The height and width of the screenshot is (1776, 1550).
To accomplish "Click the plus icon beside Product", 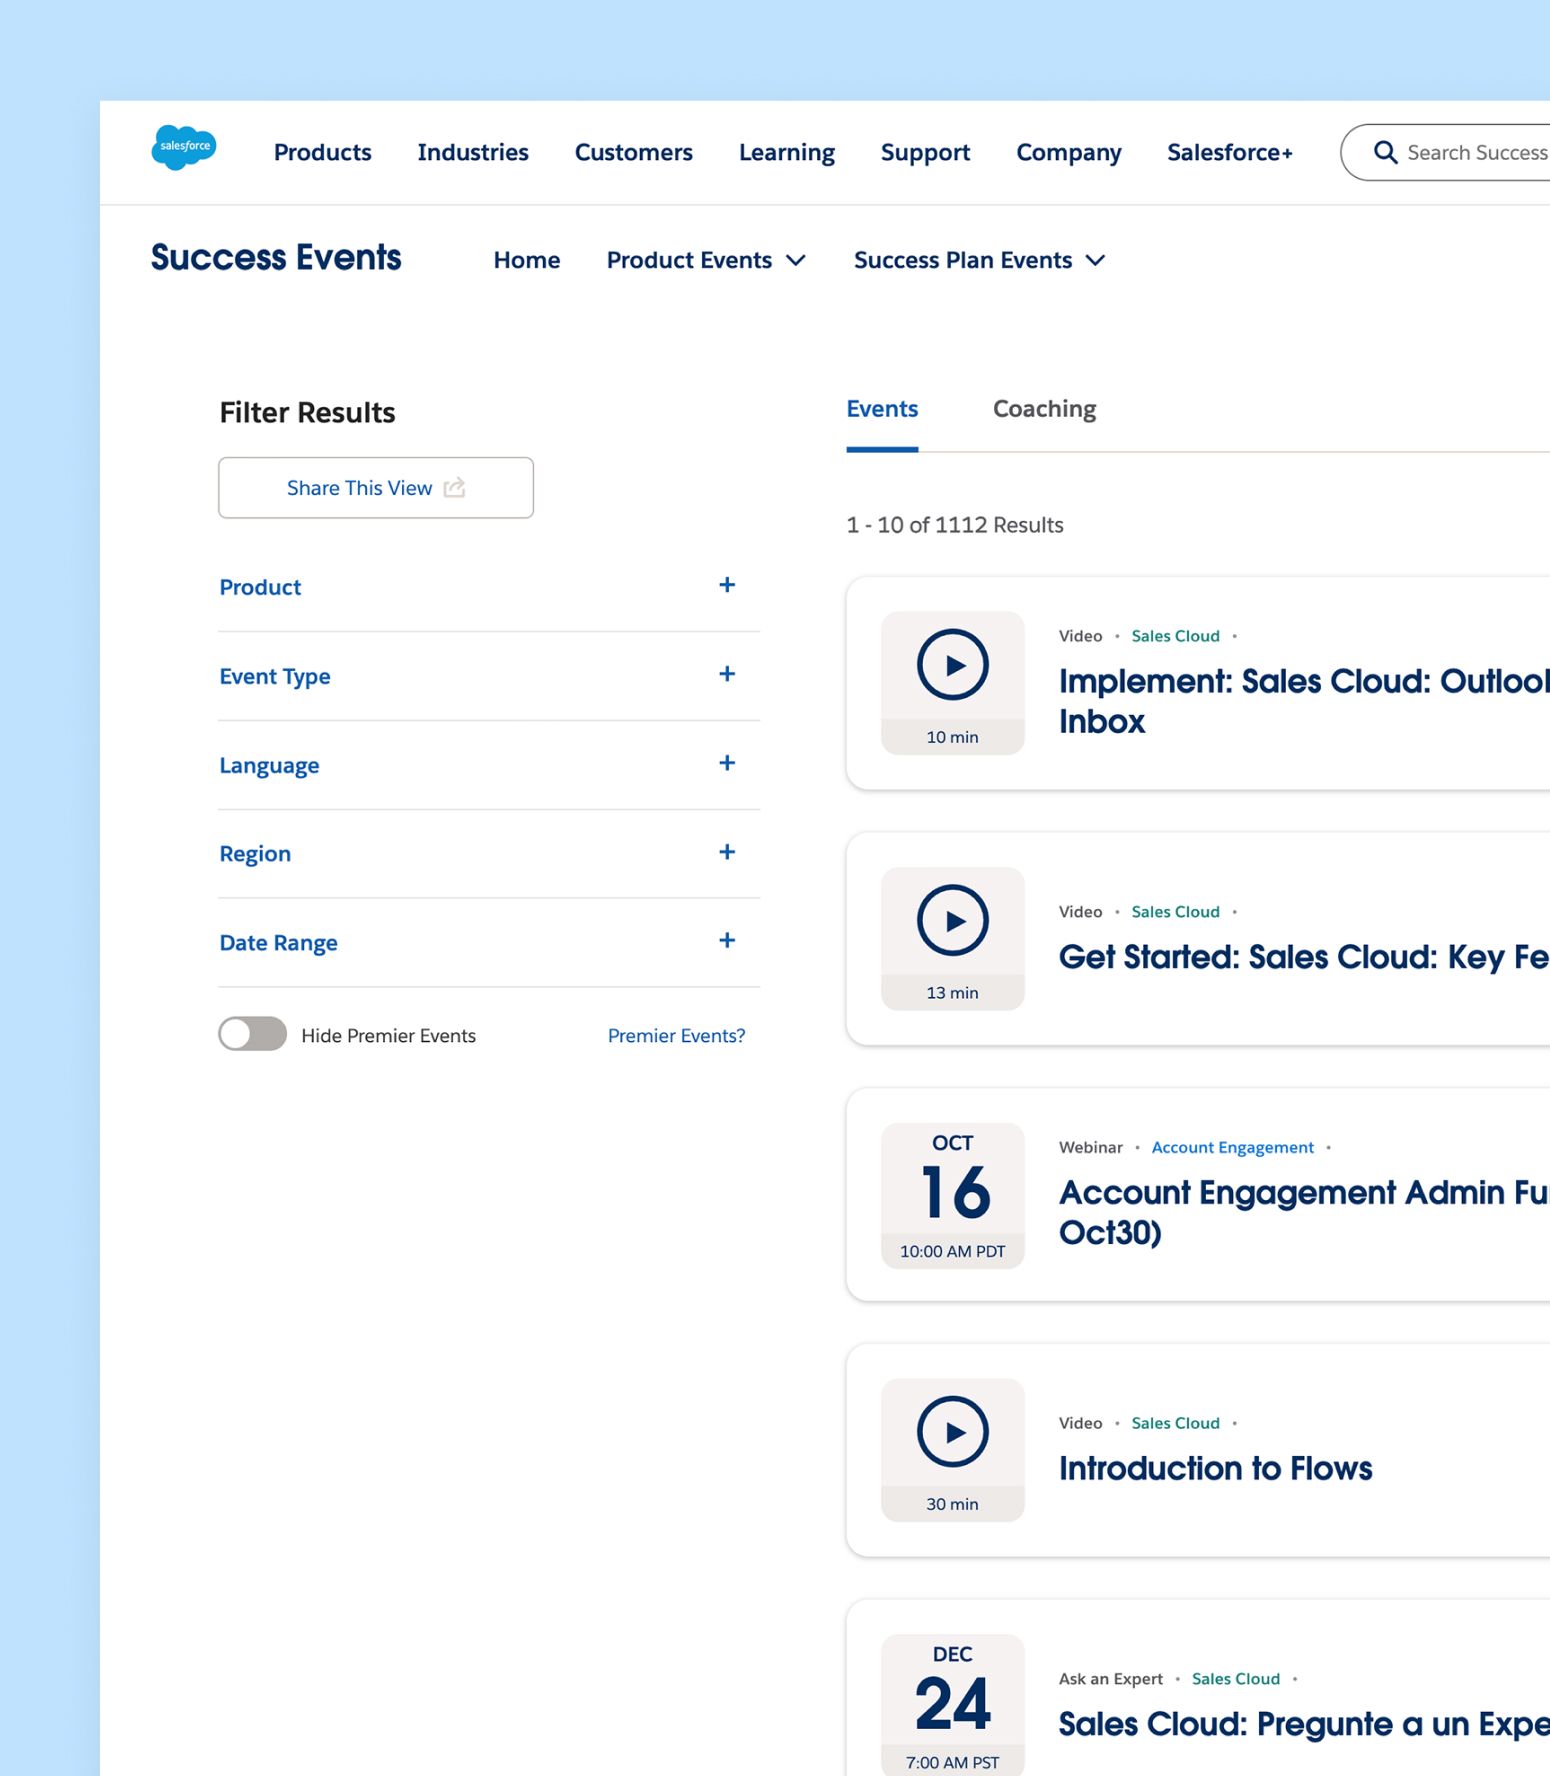I will [x=727, y=585].
